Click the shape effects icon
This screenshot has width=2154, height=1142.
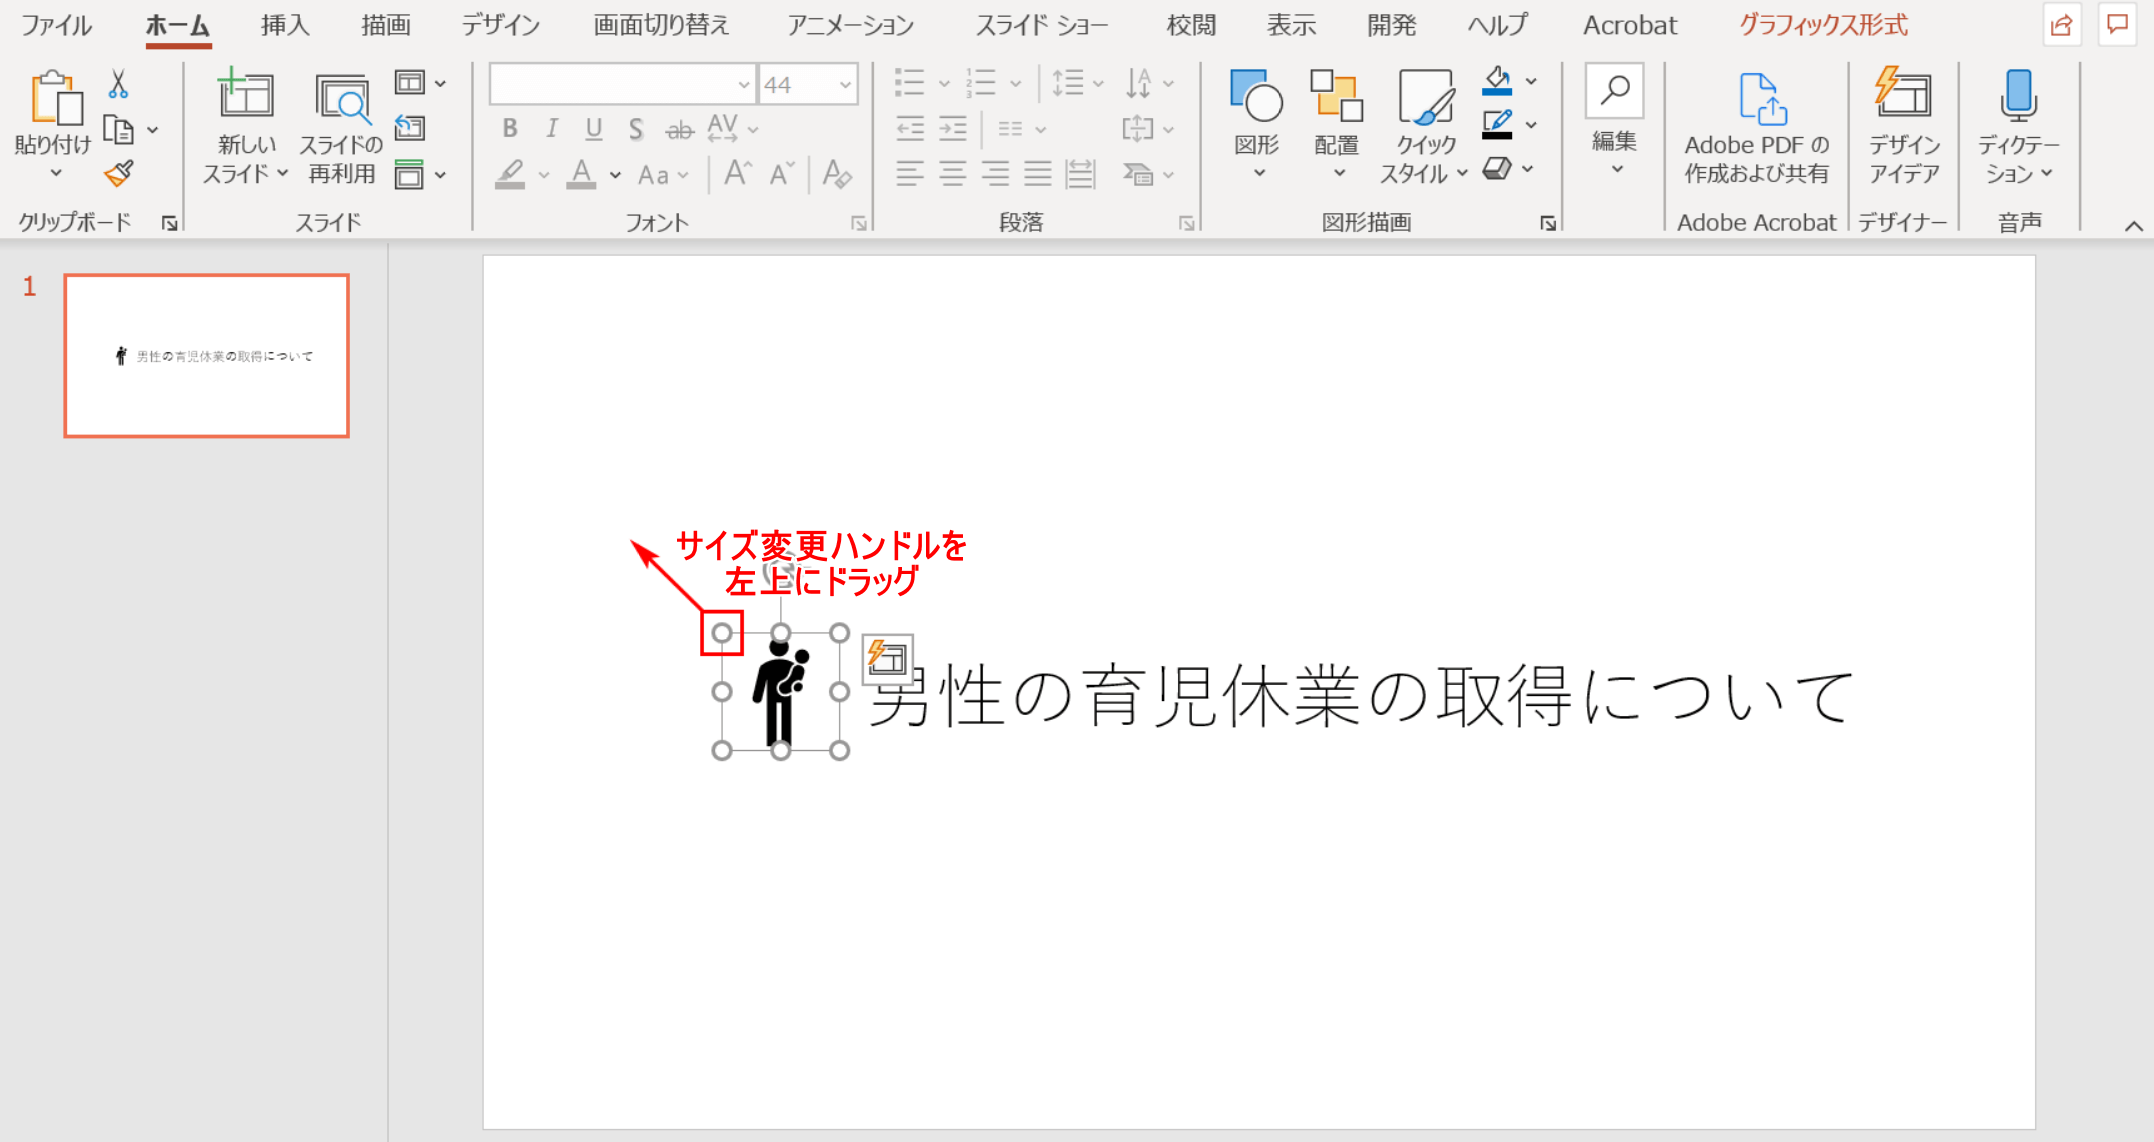point(1497,169)
